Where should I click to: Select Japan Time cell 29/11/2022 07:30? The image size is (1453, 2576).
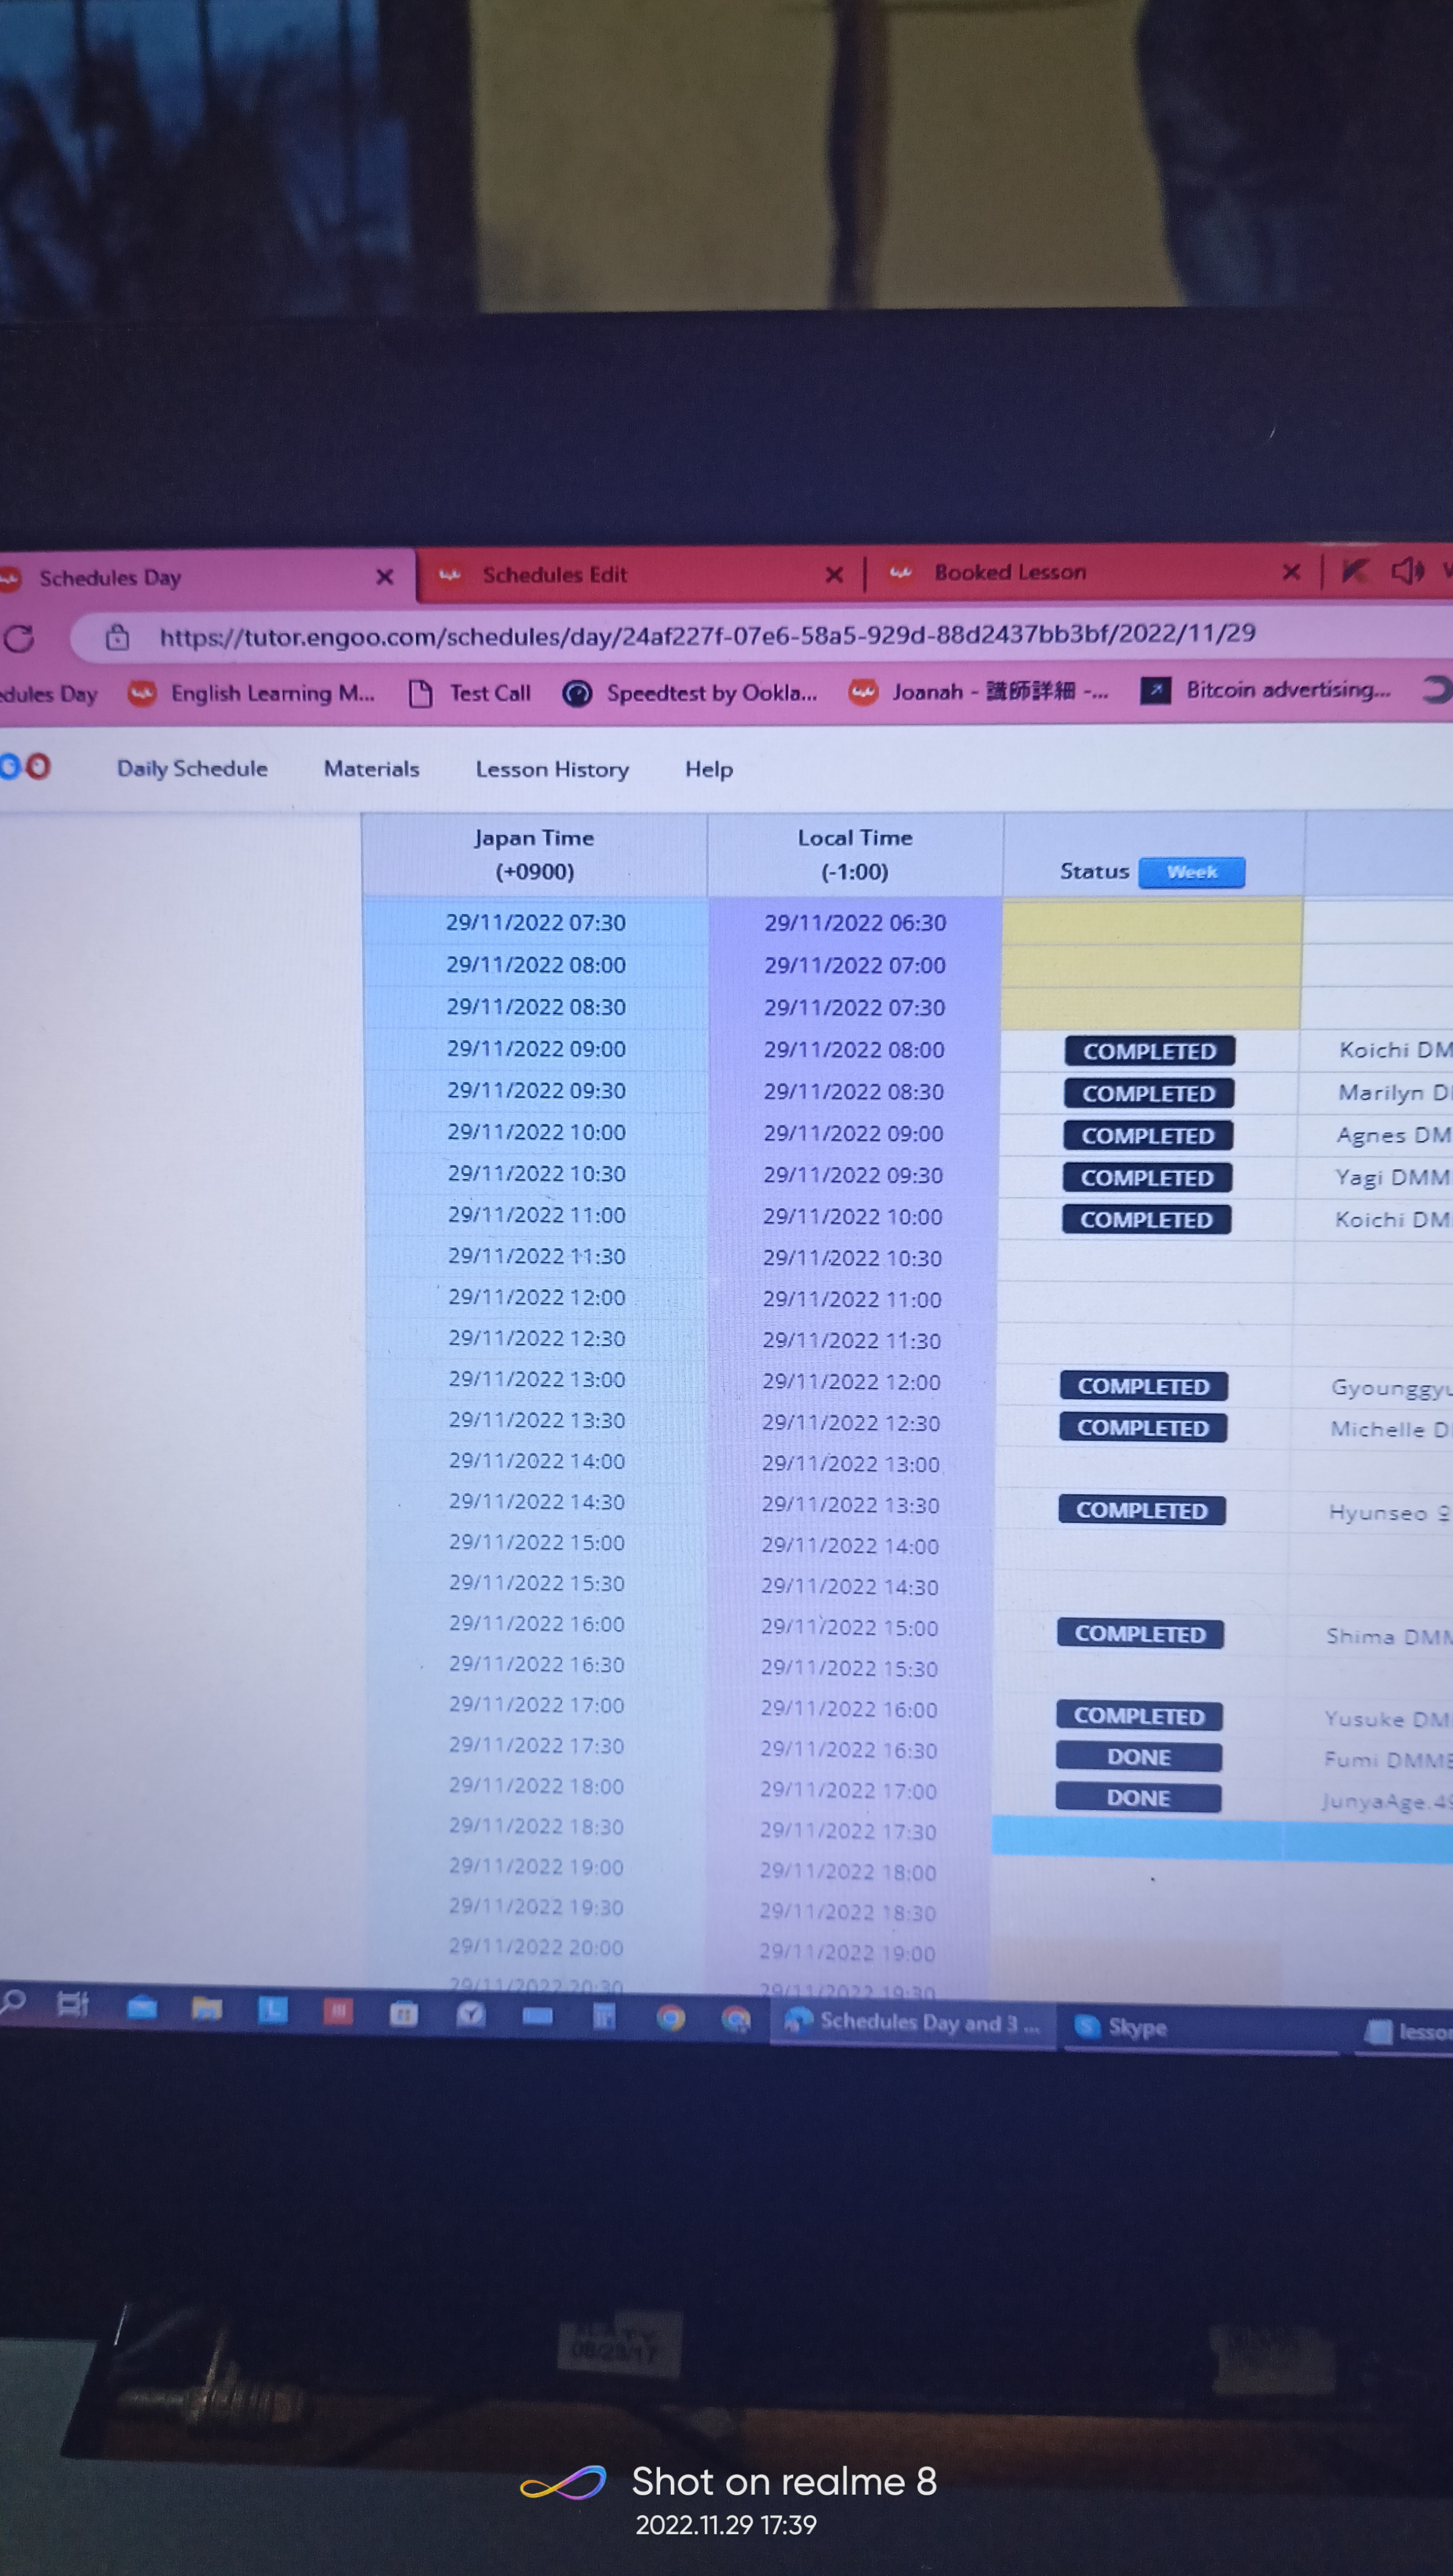[x=536, y=922]
